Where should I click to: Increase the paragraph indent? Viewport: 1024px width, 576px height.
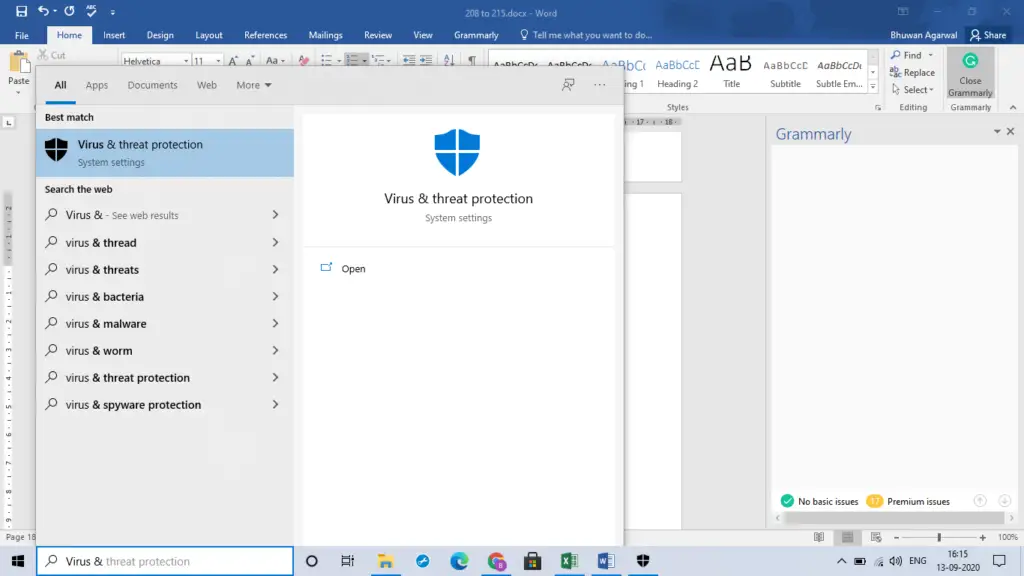pos(426,61)
